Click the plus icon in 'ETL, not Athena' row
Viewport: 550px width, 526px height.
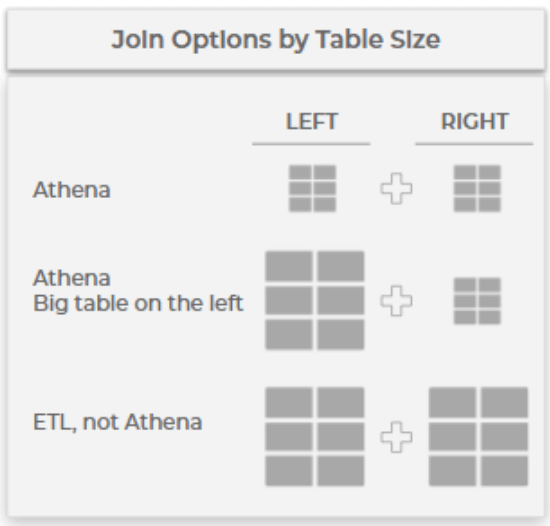(396, 437)
